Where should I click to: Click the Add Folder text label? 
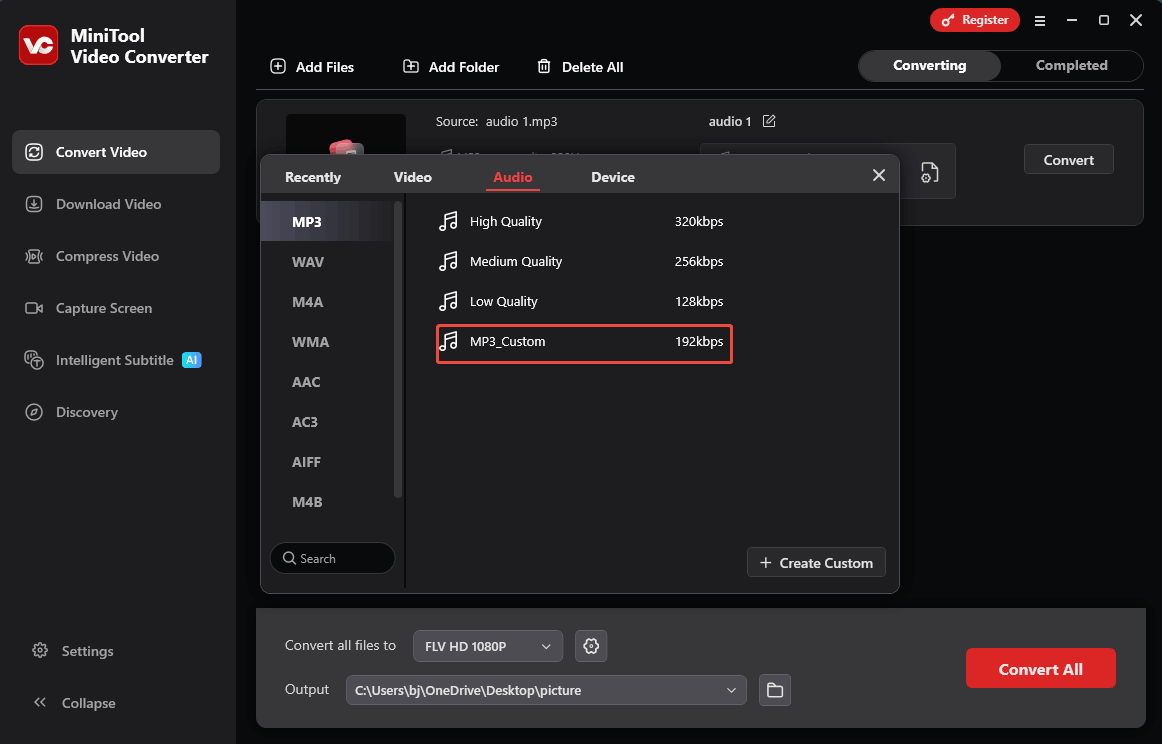tap(464, 67)
